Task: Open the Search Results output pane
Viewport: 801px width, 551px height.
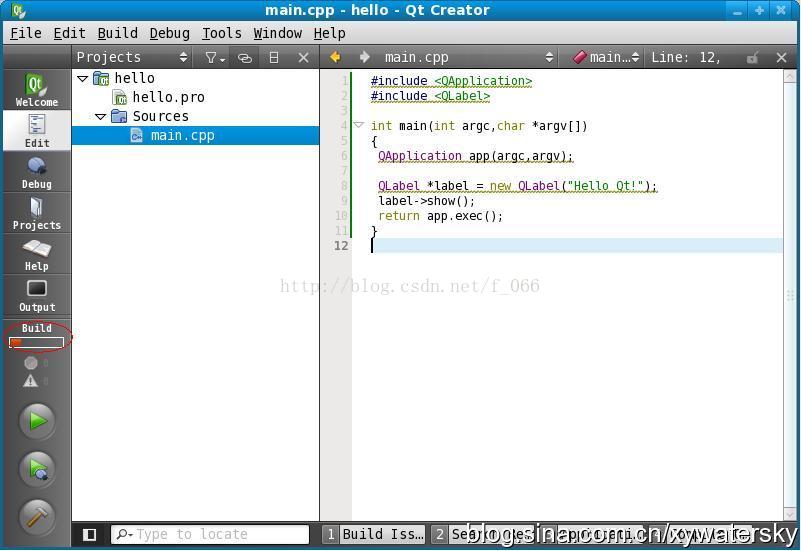Action: pyautogui.click(x=482, y=534)
